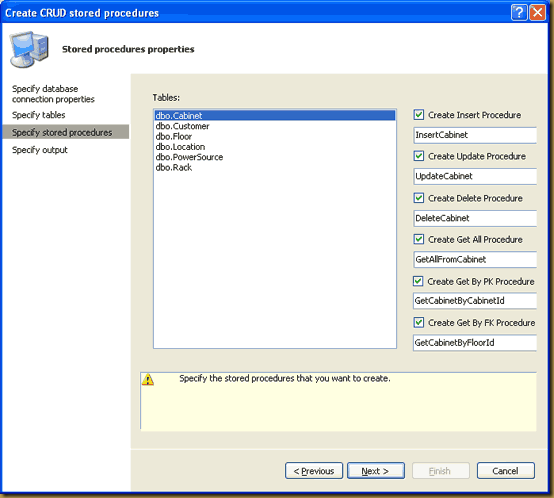Screen dimensions: 554x498
Task: Uncheck Create Insert Procedure
Action: pos(419,115)
